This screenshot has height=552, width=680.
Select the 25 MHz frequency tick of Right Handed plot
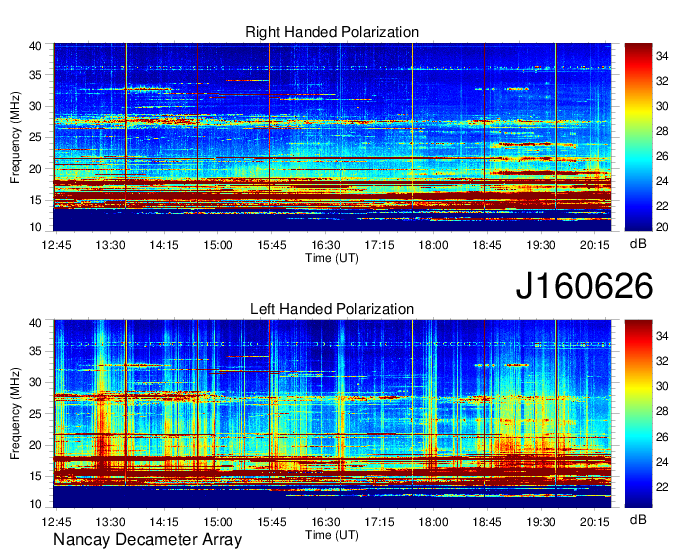[35, 137]
